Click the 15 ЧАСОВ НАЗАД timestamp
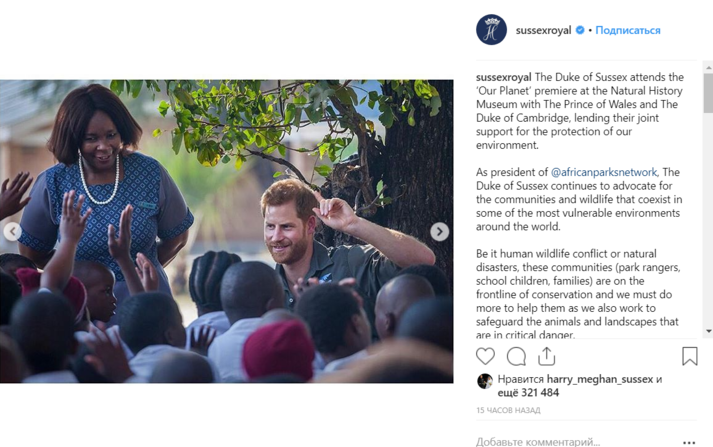The height and width of the screenshot is (447, 713). click(508, 411)
